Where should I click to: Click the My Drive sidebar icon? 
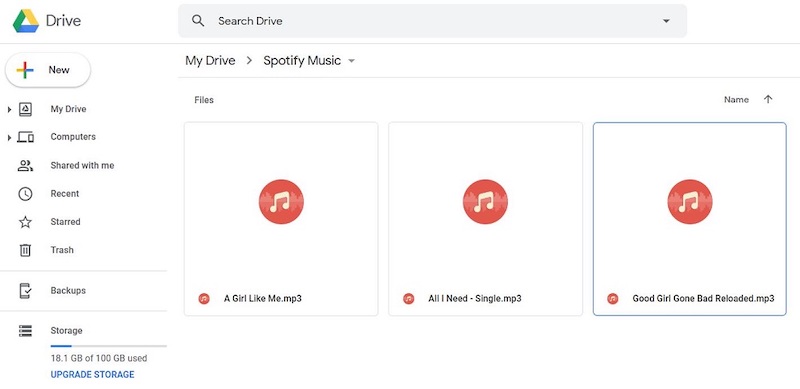point(26,109)
